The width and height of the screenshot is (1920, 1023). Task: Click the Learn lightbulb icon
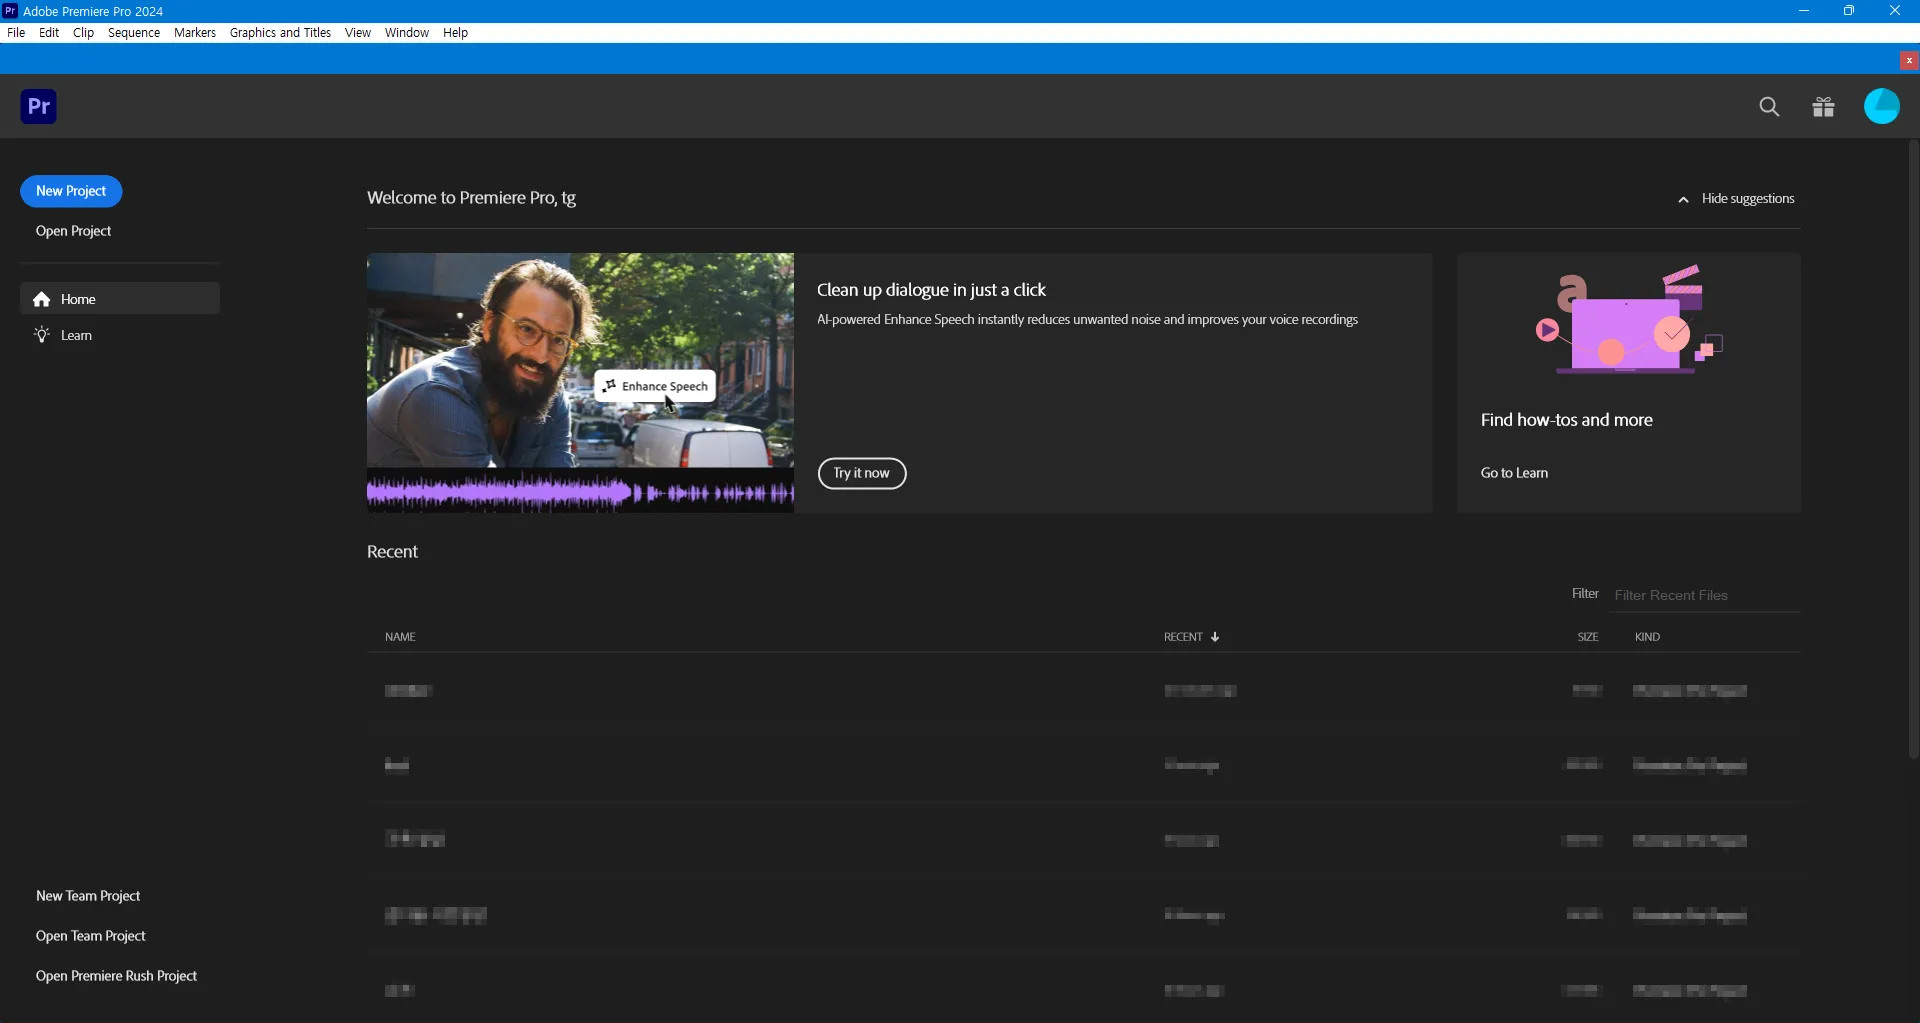[42, 336]
